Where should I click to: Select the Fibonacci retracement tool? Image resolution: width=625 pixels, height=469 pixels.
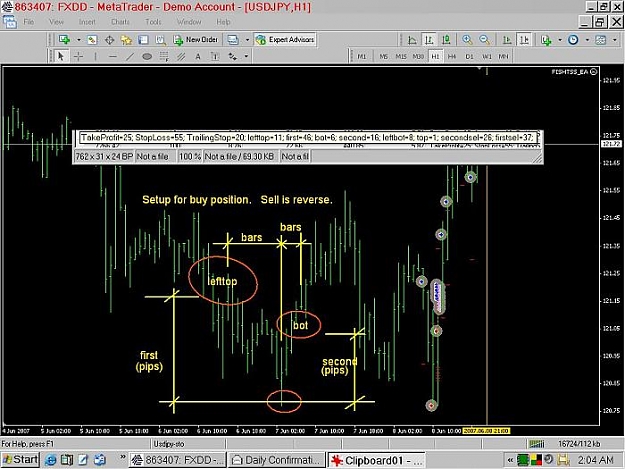point(164,56)
